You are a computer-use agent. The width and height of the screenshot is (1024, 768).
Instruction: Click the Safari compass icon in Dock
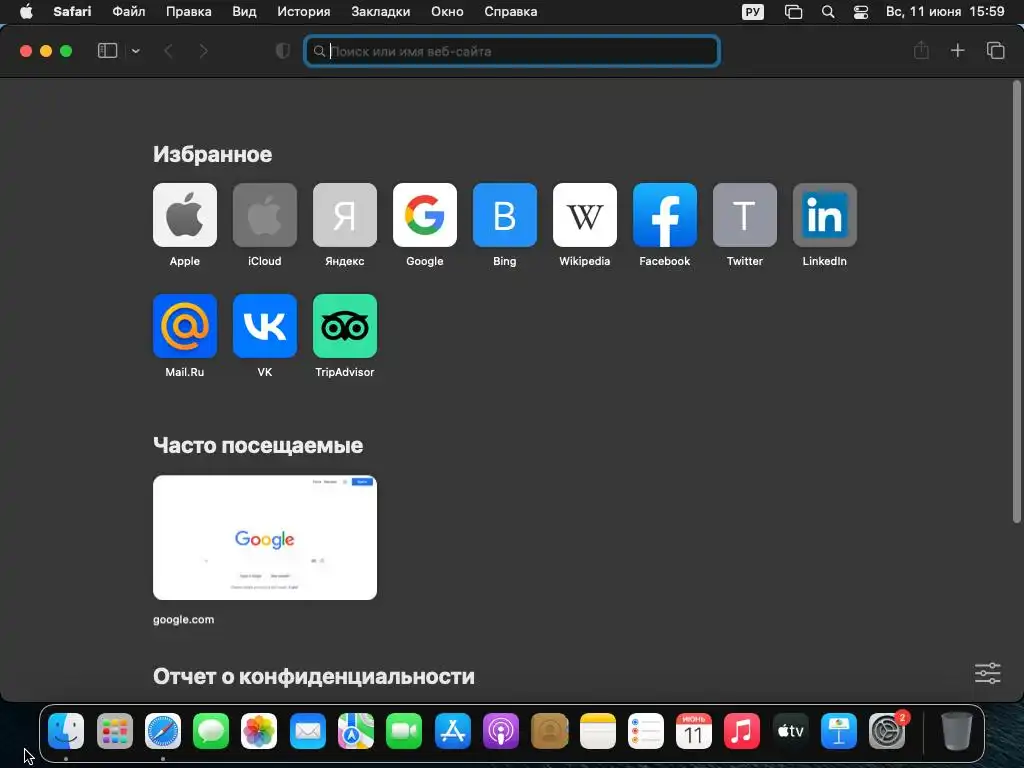tap(163, 731)
